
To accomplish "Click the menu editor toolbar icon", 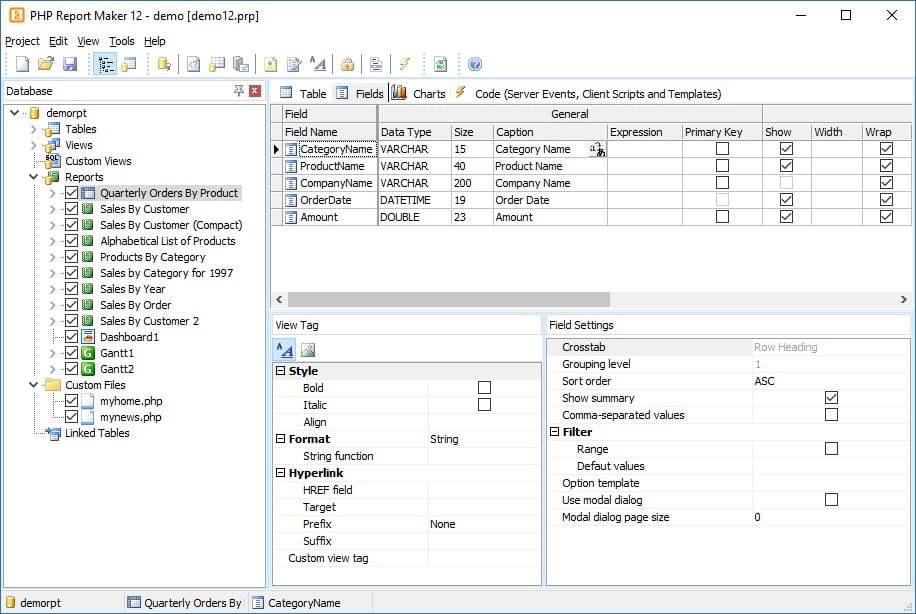I will coord(376,64).
